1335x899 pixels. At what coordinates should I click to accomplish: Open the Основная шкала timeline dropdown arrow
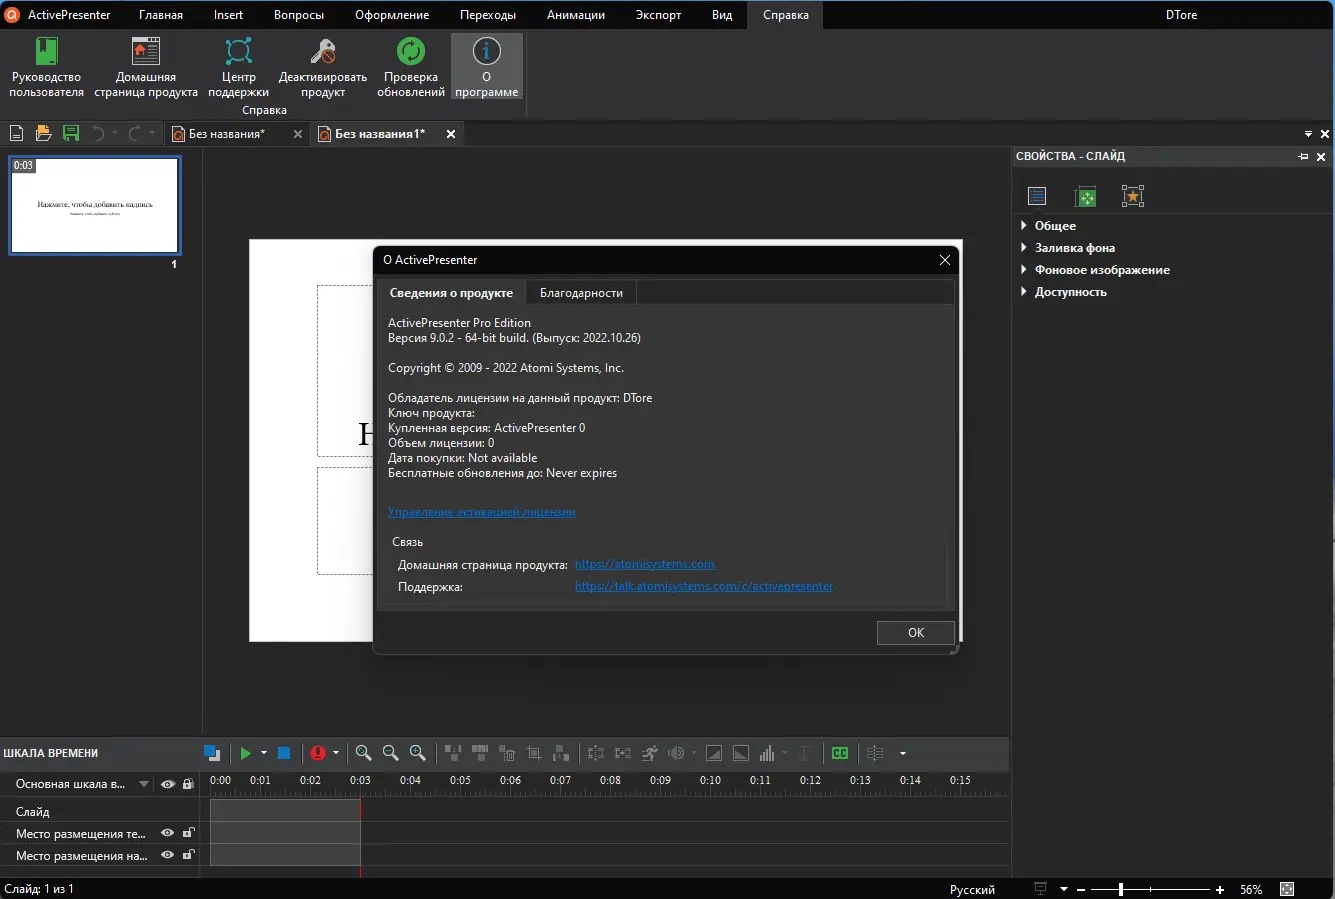(x=144, y=784)
